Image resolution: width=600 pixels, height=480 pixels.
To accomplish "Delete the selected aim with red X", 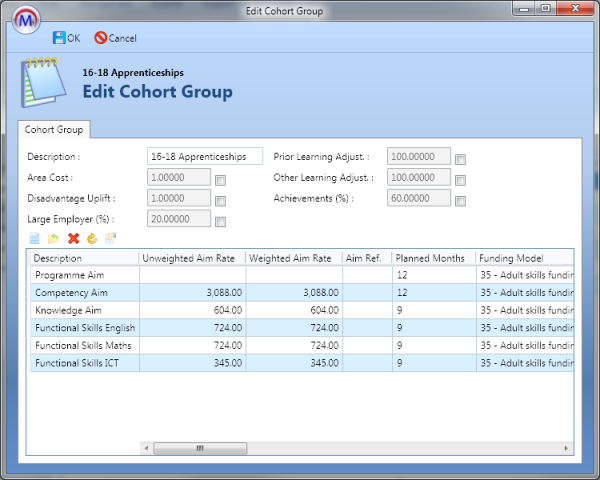I will point(73,238).
